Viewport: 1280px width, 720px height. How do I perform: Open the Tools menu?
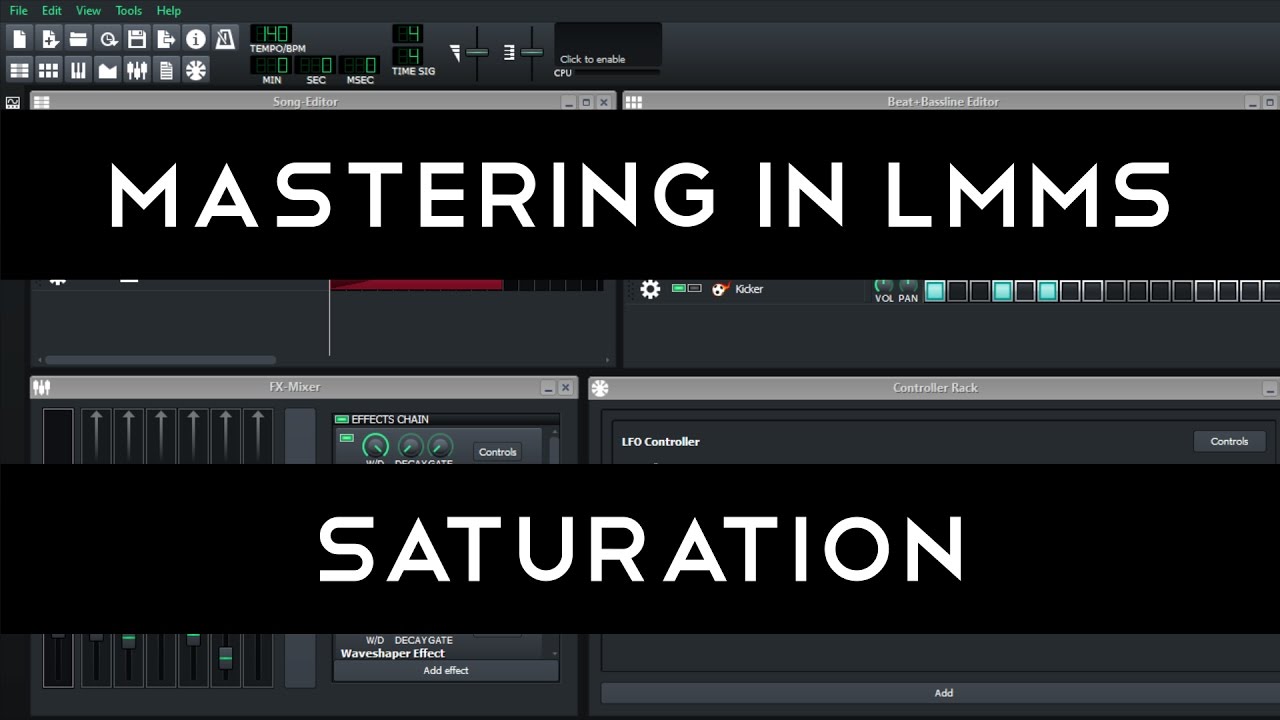pos(129,10)
